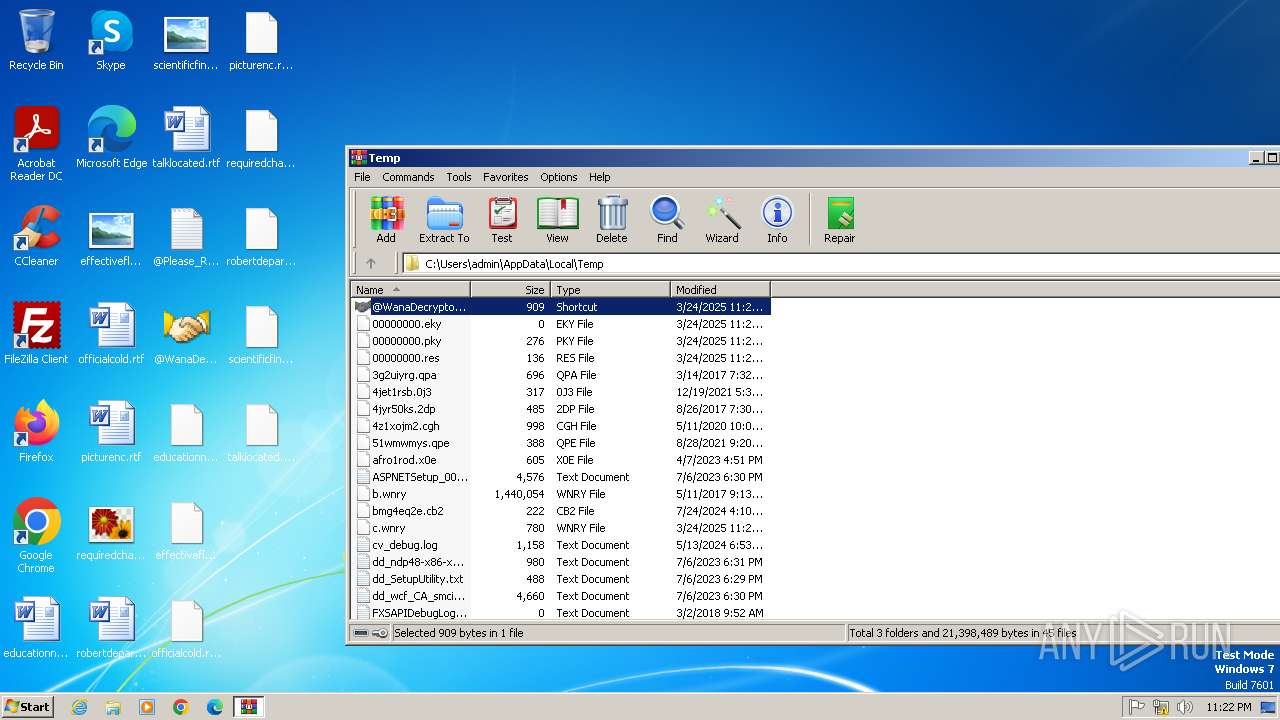
Task: Click the Test archive icon
Action: (502, 220)
